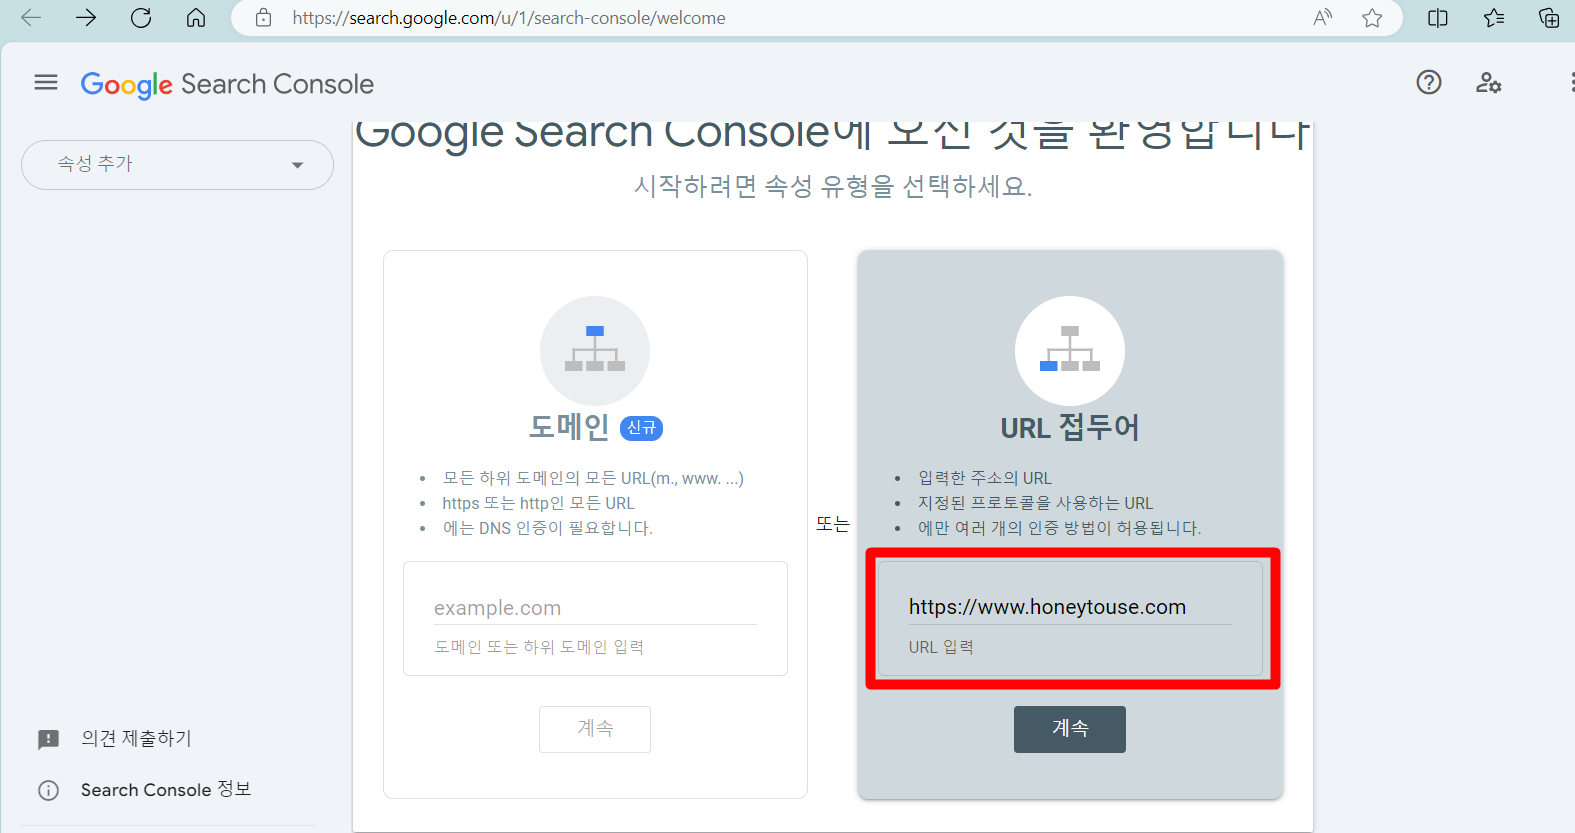Open the hamburger navigation menu
1575x833 pixels.
click(x=46, y=83)
